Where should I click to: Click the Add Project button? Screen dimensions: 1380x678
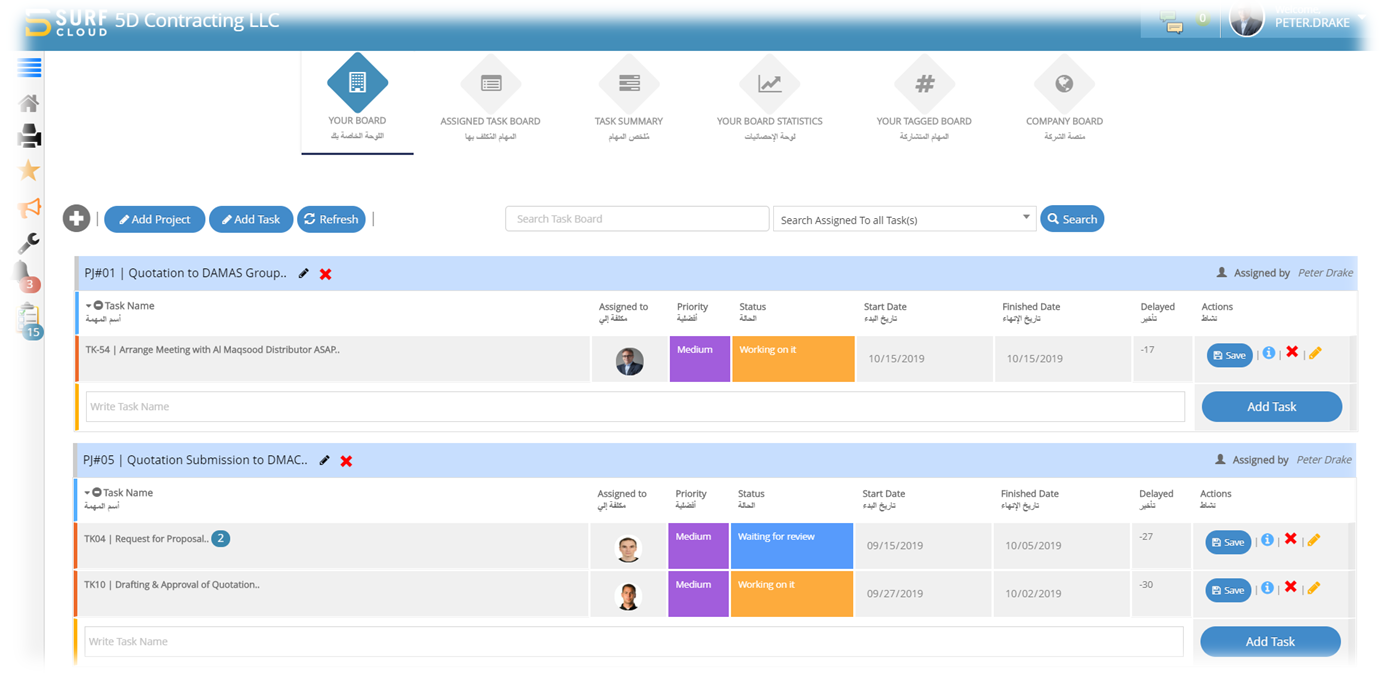pyautogui.click(x=155, y=219)
